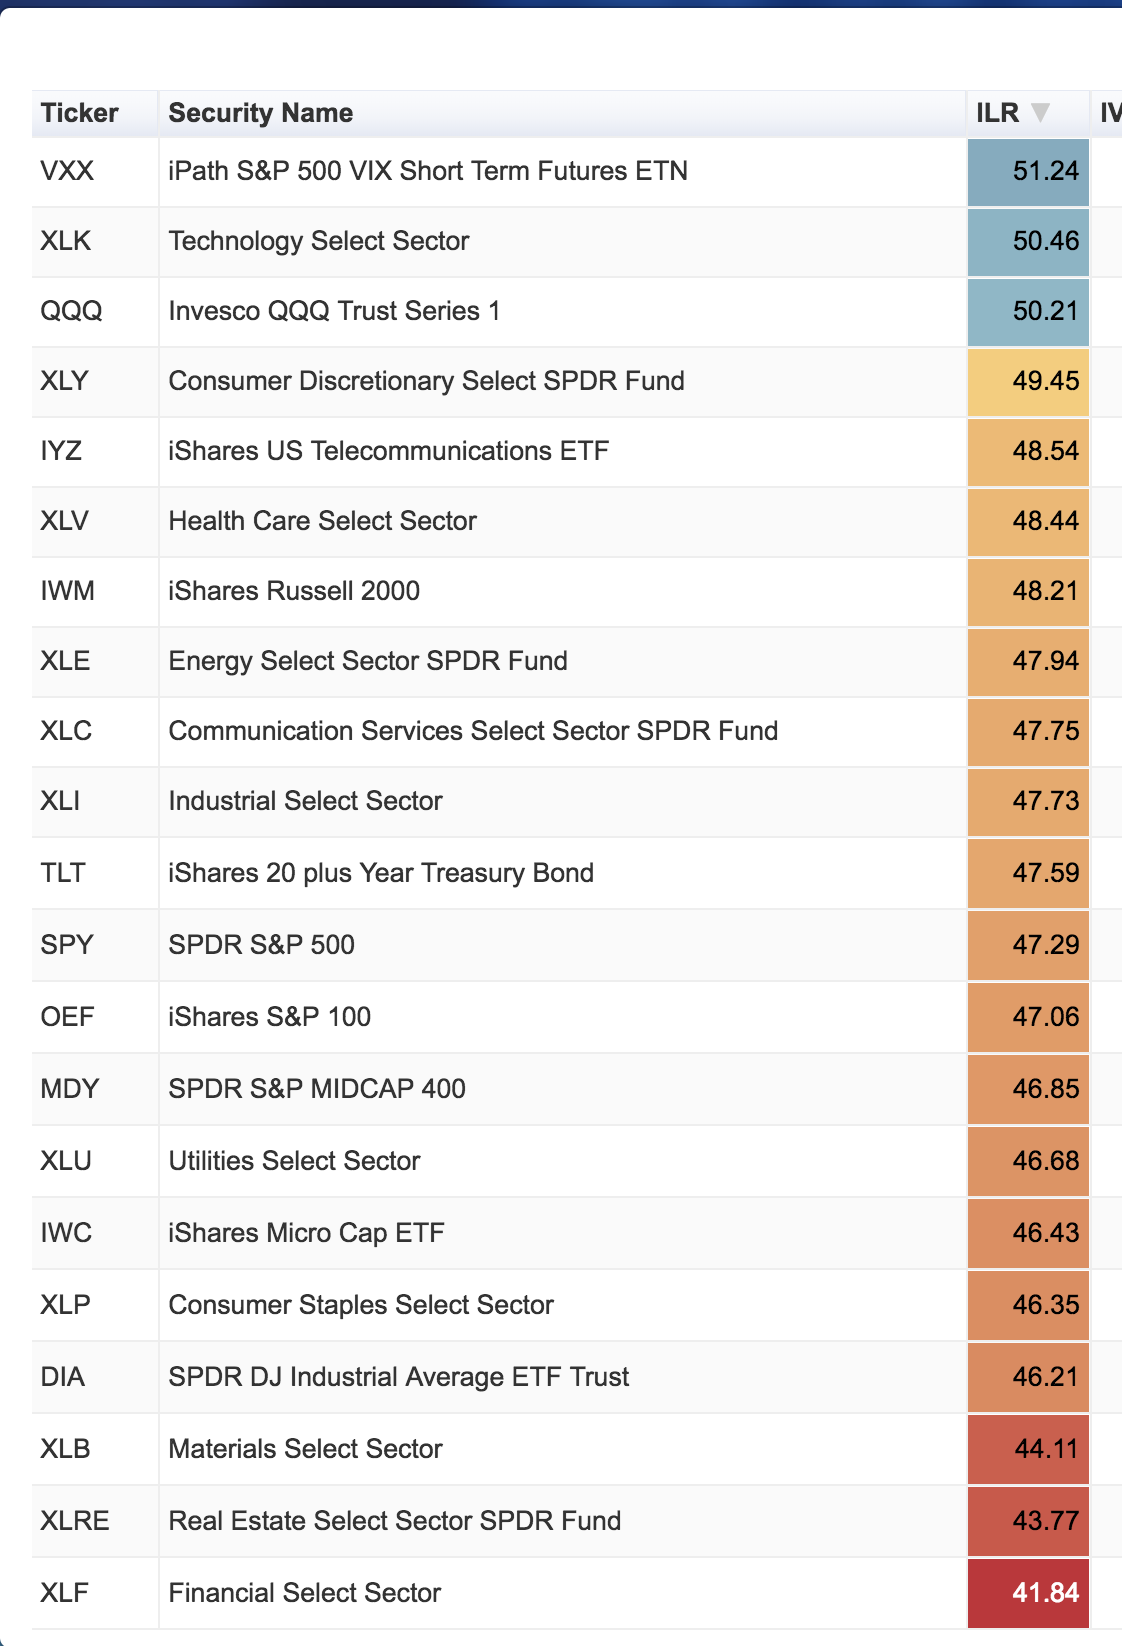Select ticker MDY
This screenshot has height=1646, width=1122.
(70, 1089)
